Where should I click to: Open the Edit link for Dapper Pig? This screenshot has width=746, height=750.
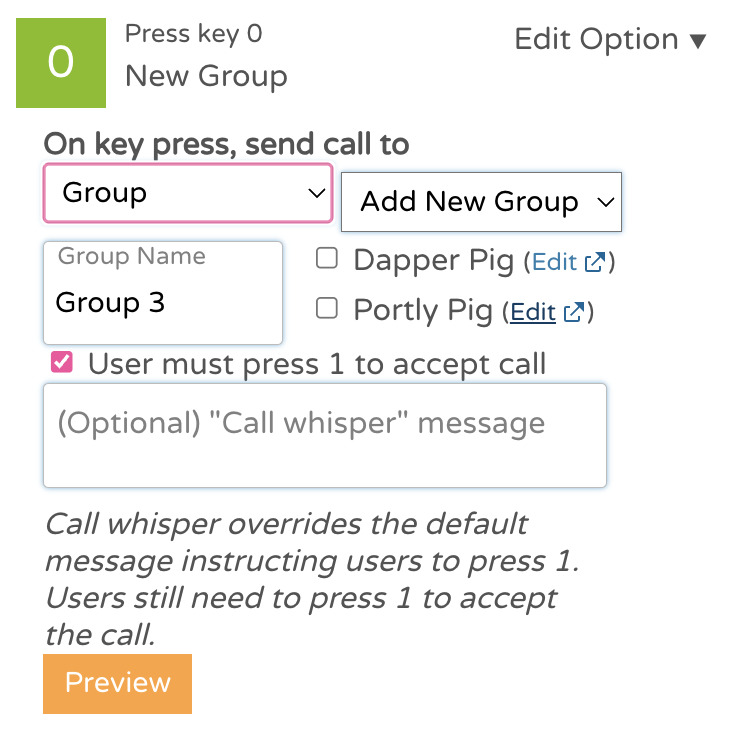click(554, 262)
